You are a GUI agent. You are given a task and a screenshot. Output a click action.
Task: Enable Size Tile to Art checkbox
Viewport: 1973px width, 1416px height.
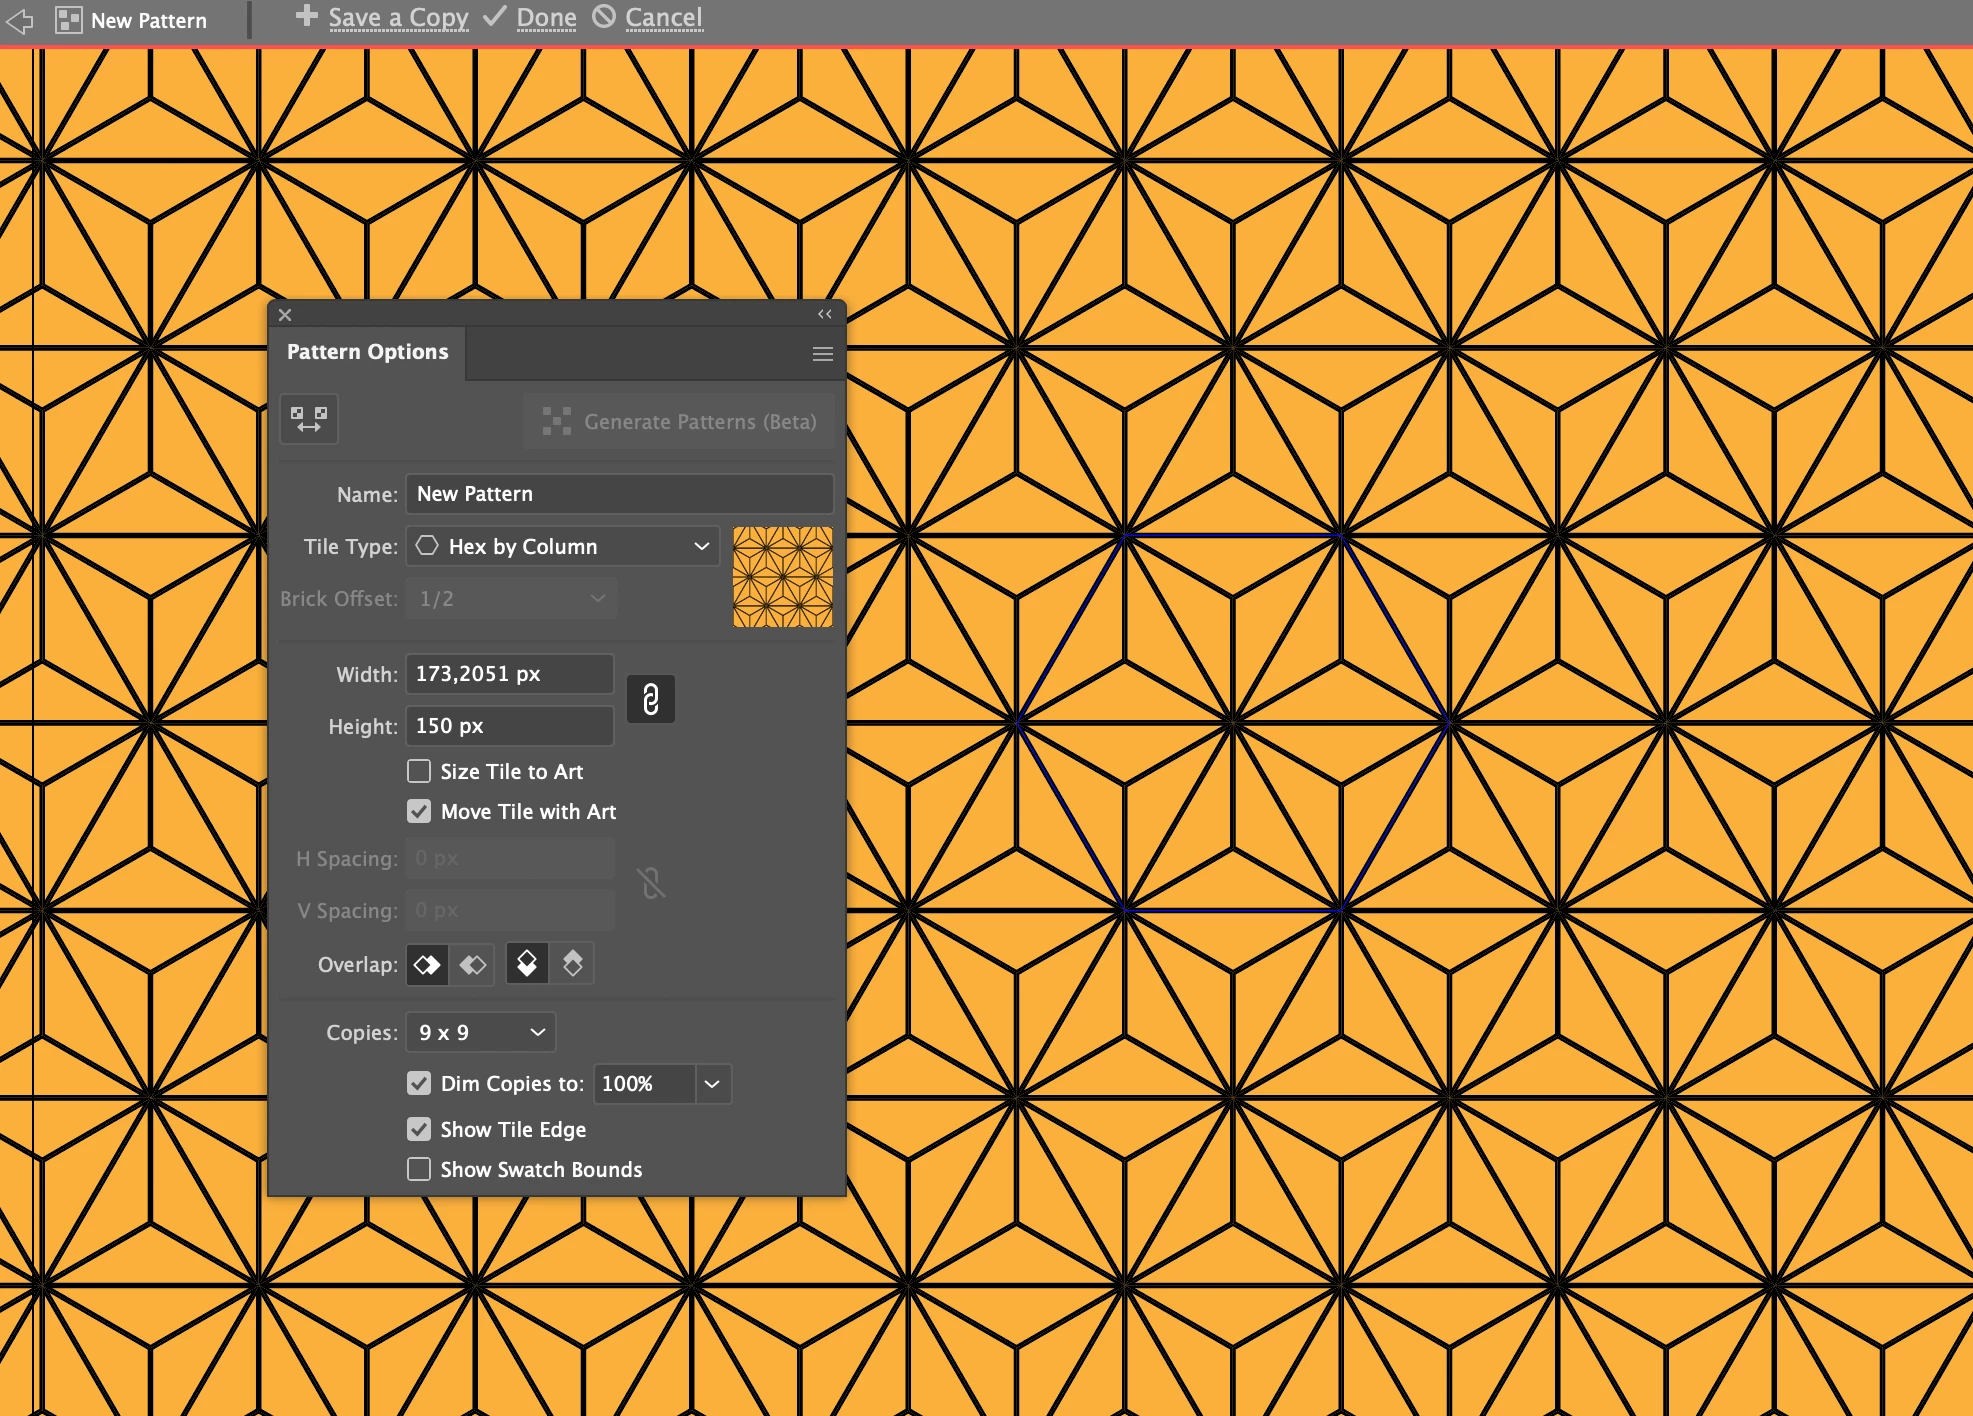(419, 771)
